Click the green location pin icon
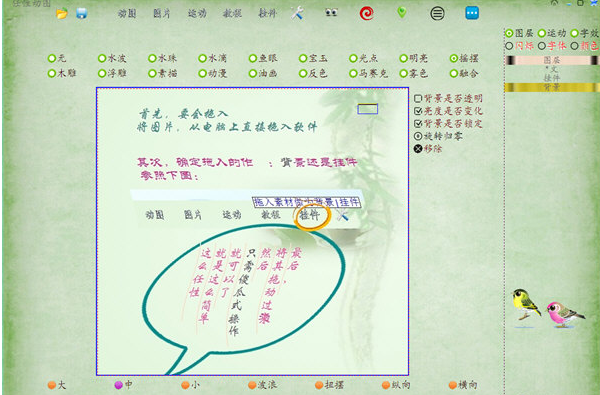Viewport: 600px width, 395px height. click(402, 13)
